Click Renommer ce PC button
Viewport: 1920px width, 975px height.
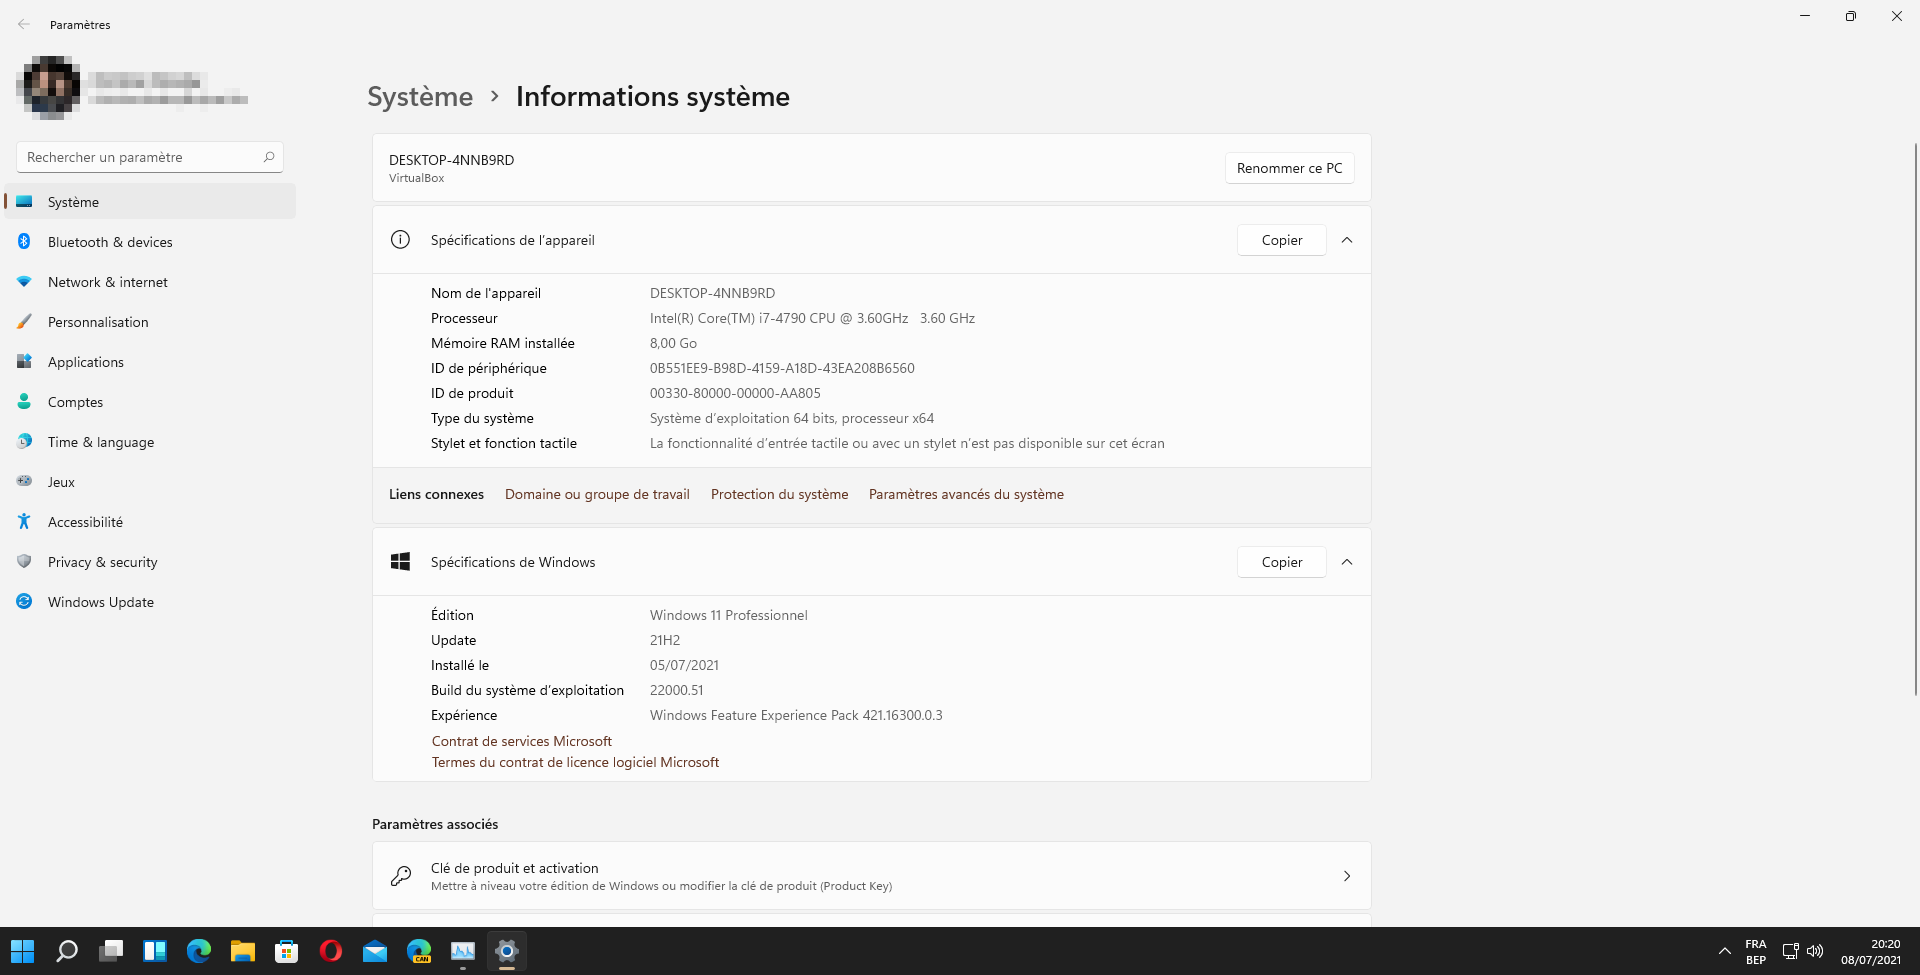pyautogui.click(x=1289, y=168)
